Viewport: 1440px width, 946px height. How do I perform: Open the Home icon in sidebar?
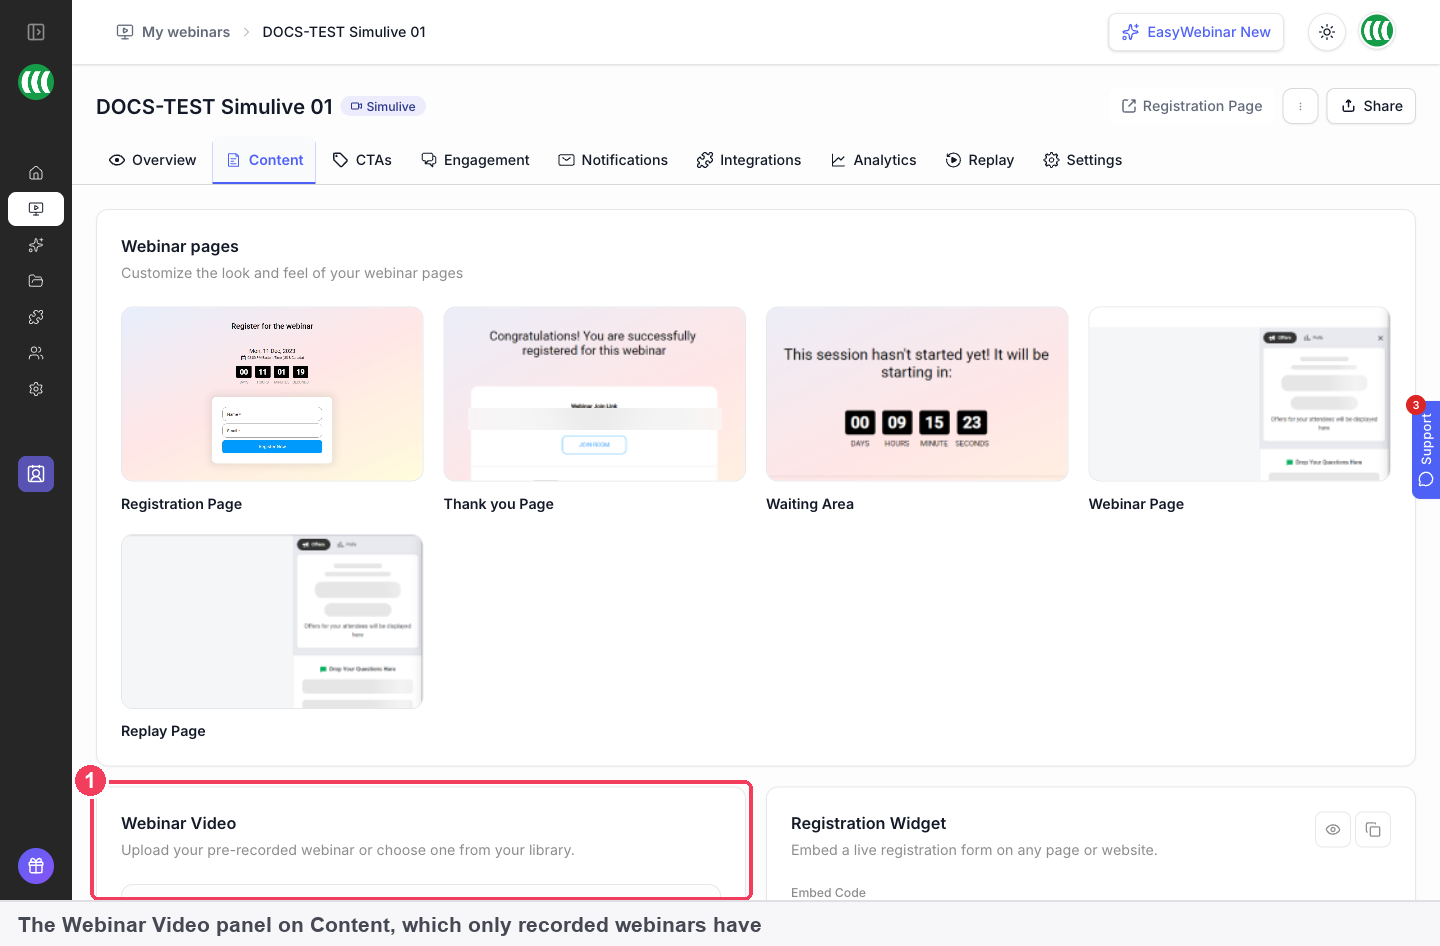(36, 173)
